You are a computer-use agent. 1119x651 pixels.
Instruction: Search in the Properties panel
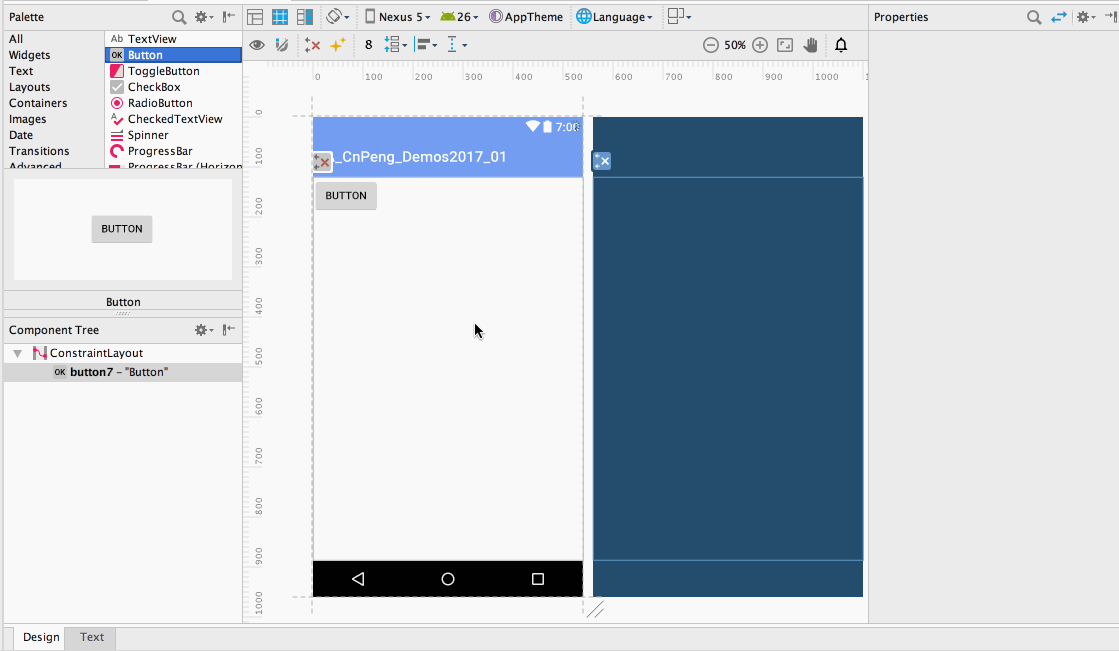coord(1033,16)
